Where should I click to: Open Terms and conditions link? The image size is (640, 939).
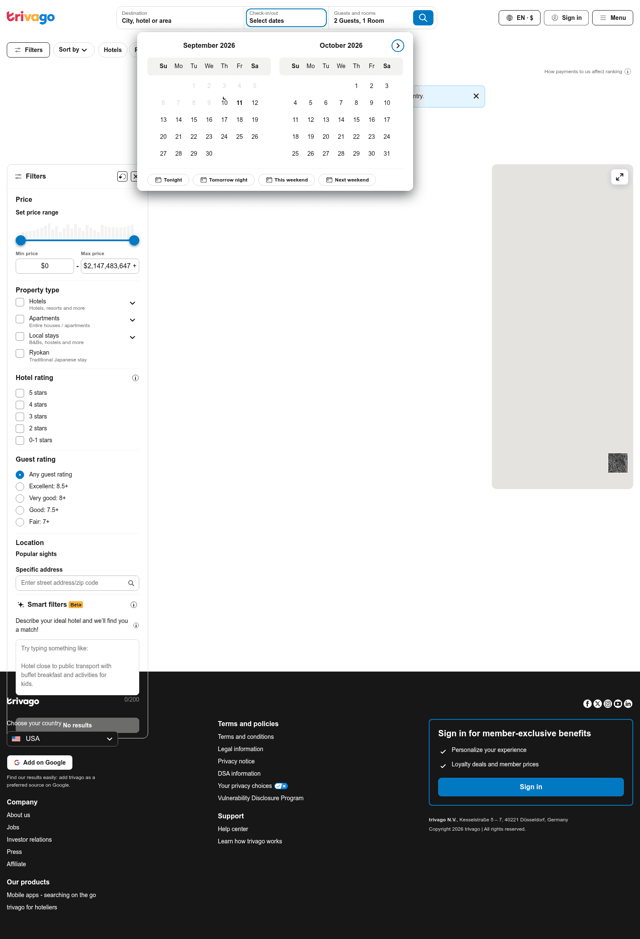(245, 737)
